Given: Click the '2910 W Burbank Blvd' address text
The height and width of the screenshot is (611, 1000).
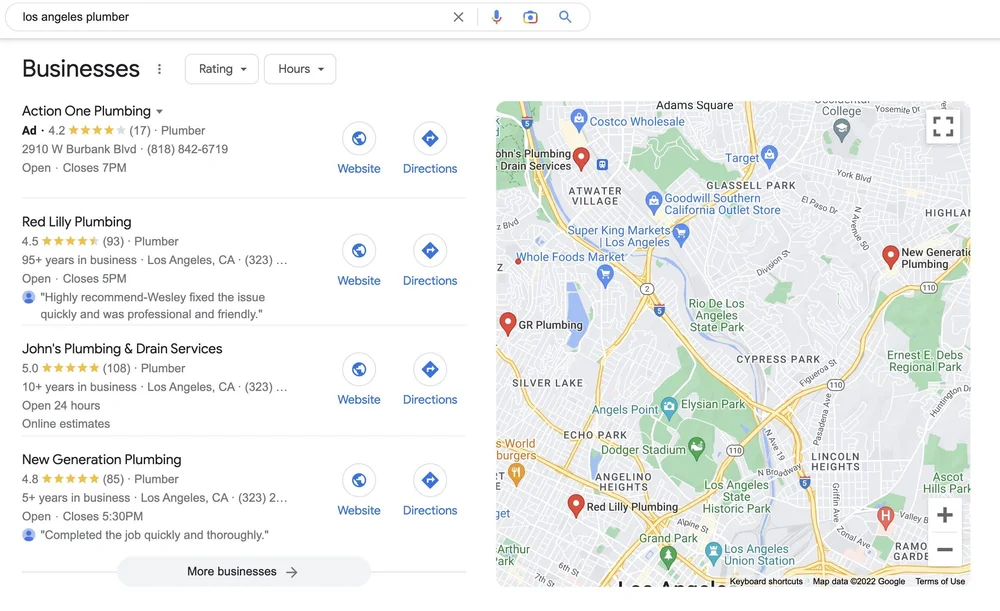Looking at the screenshot, I should [x=79, y=149].
